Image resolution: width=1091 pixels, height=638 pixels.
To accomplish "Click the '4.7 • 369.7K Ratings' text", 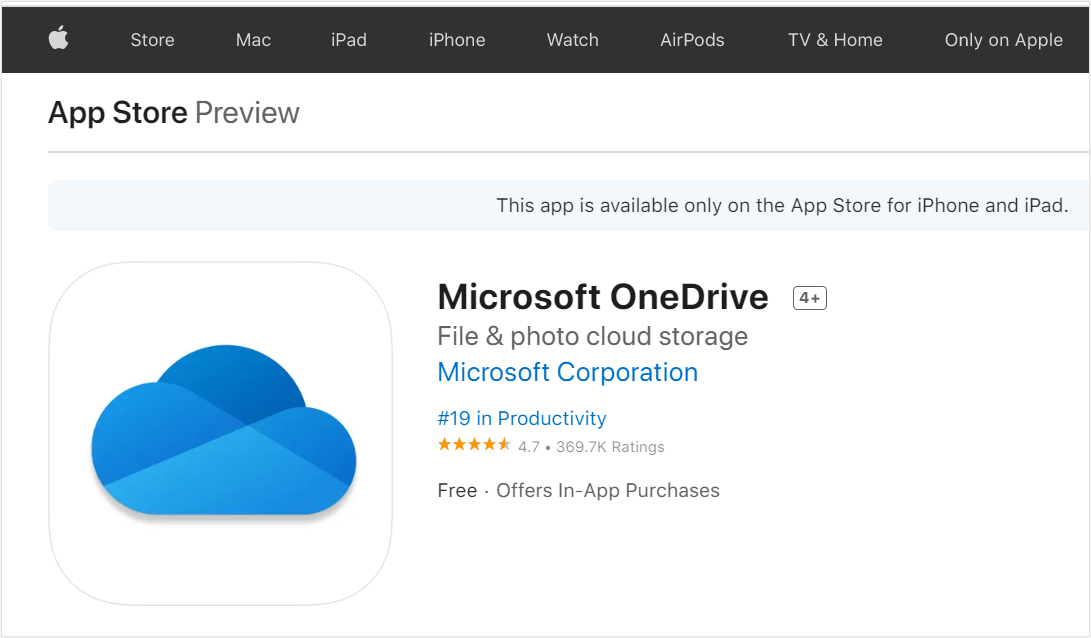I will [x=591, y=447].
